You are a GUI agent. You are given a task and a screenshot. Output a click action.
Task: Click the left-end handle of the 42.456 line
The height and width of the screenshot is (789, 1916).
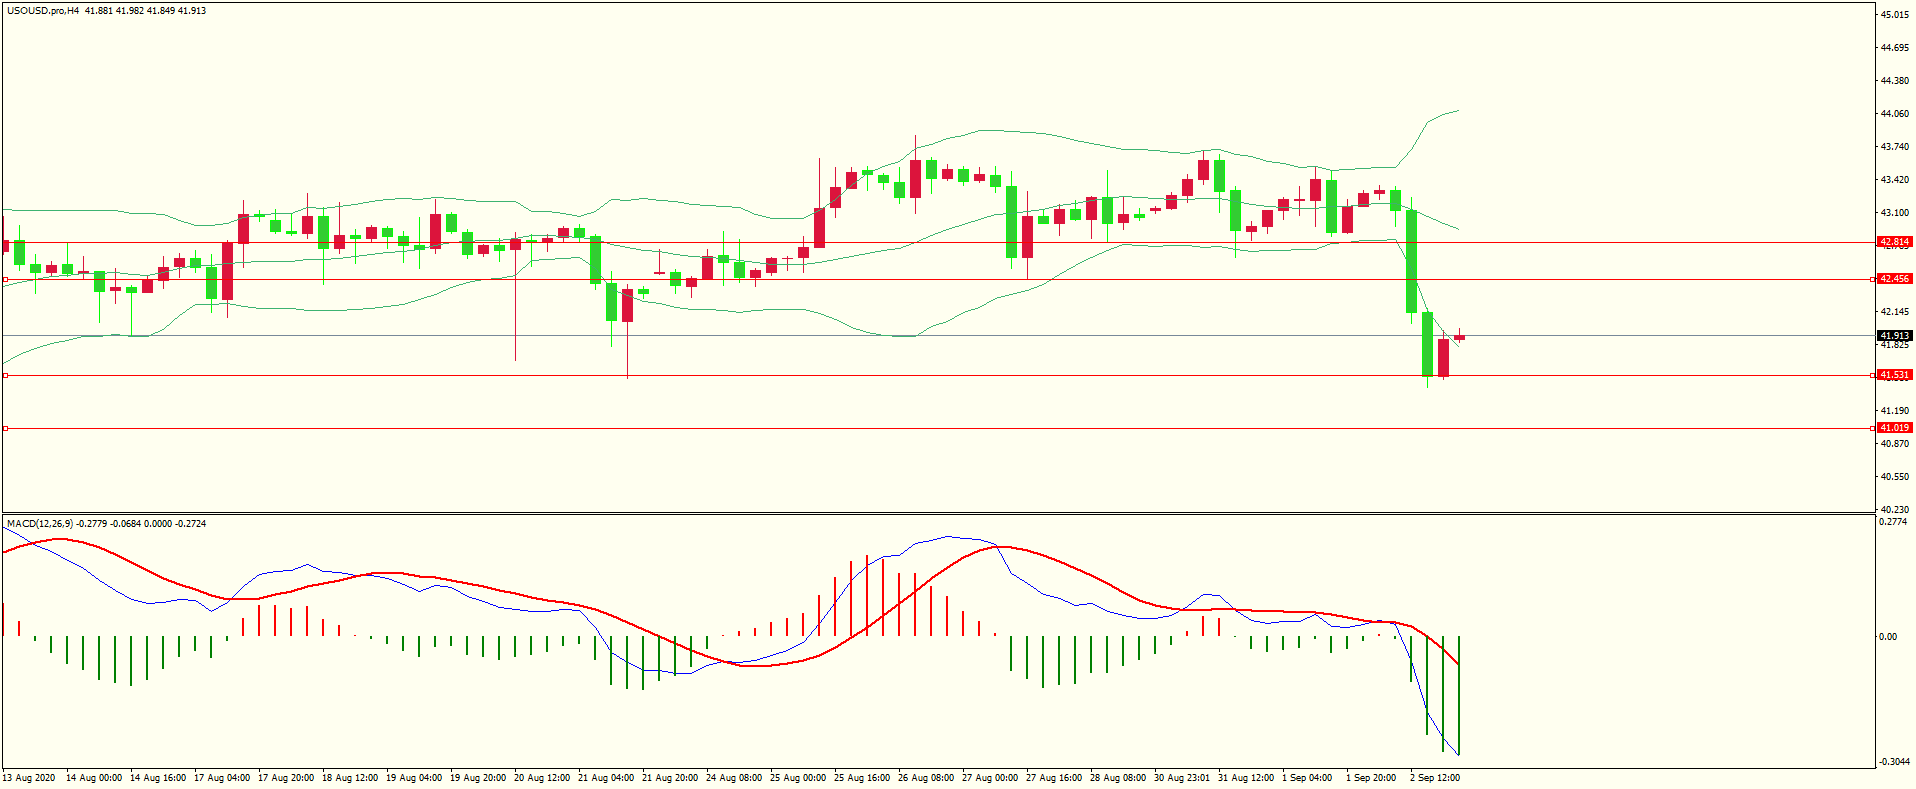[x=5, y=279]
